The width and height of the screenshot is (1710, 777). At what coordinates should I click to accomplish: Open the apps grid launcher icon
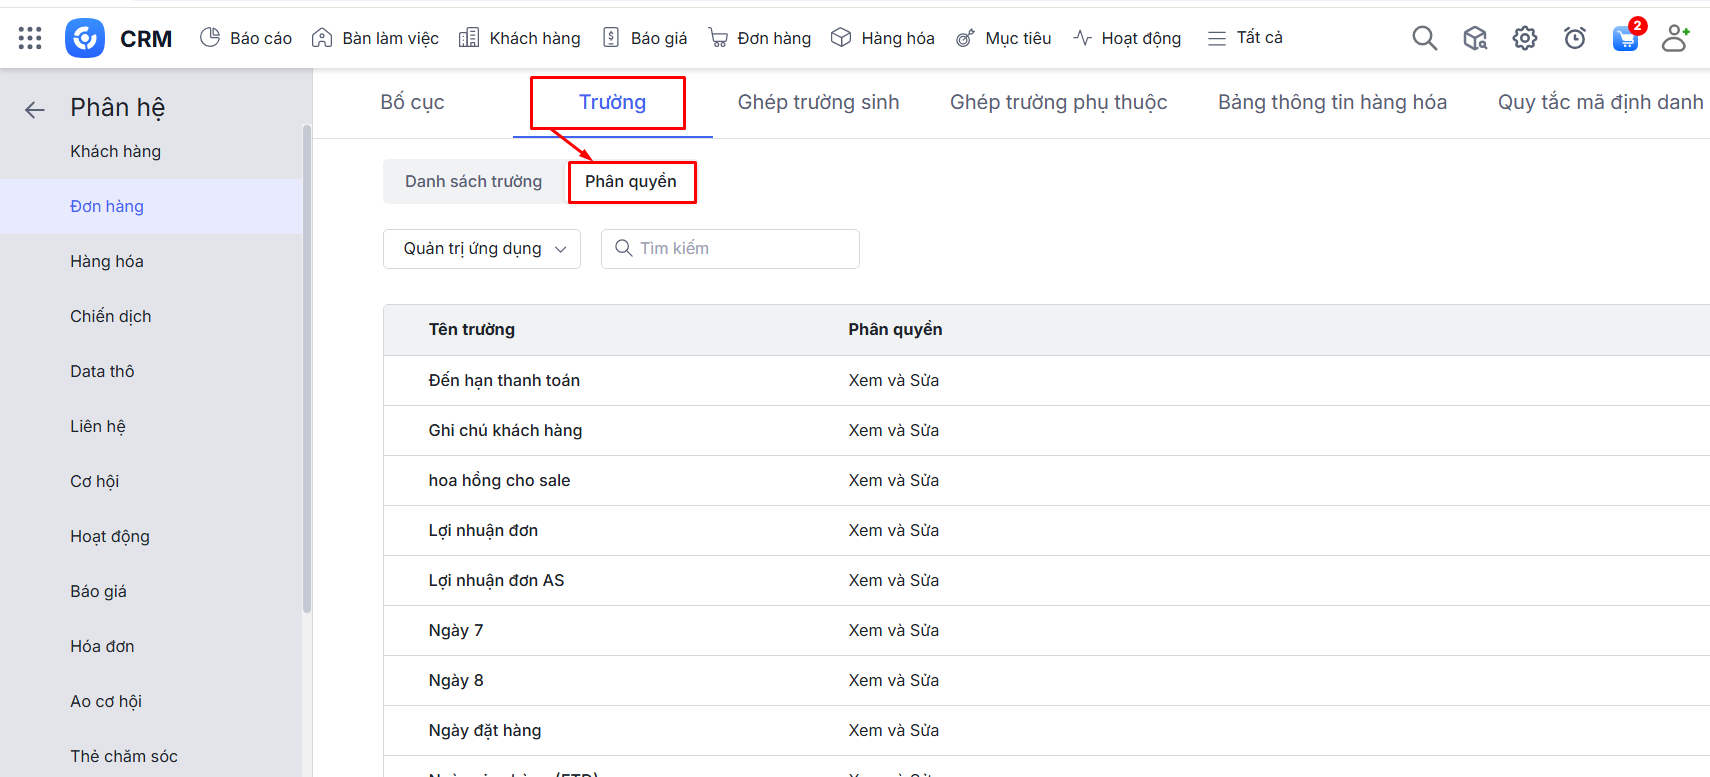point(30,38)
